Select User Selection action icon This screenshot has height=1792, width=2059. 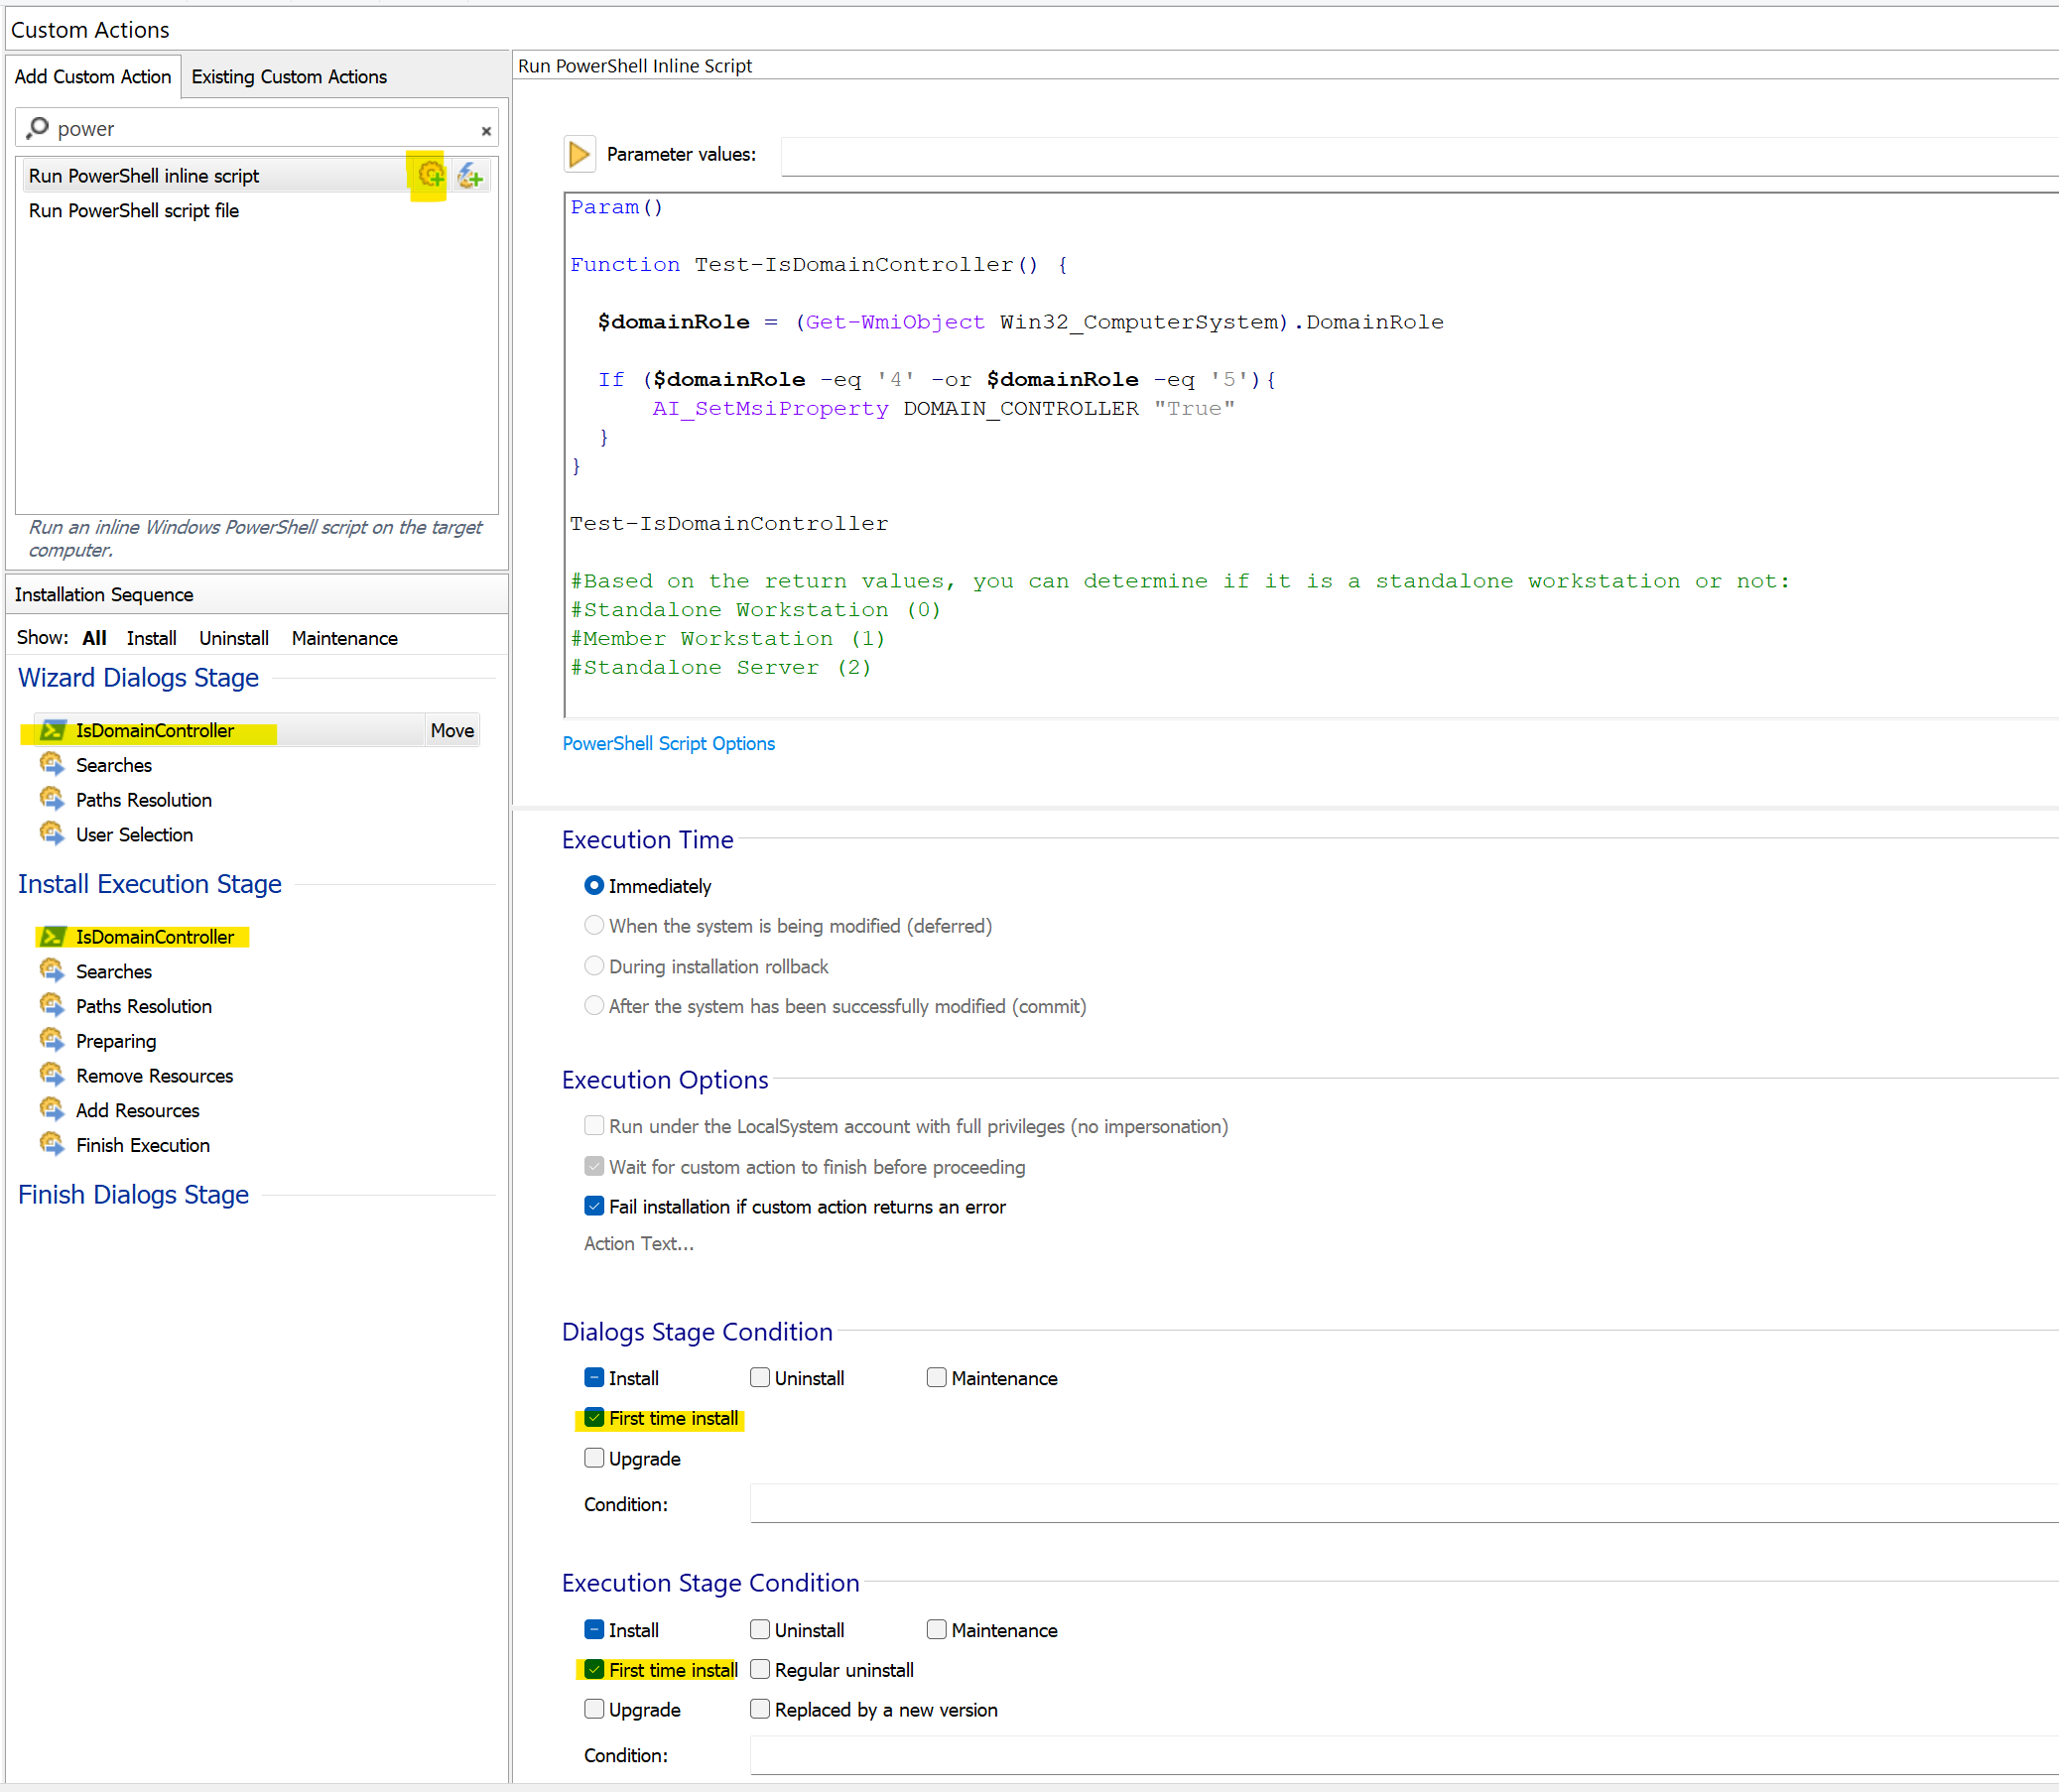click(52, 834)
